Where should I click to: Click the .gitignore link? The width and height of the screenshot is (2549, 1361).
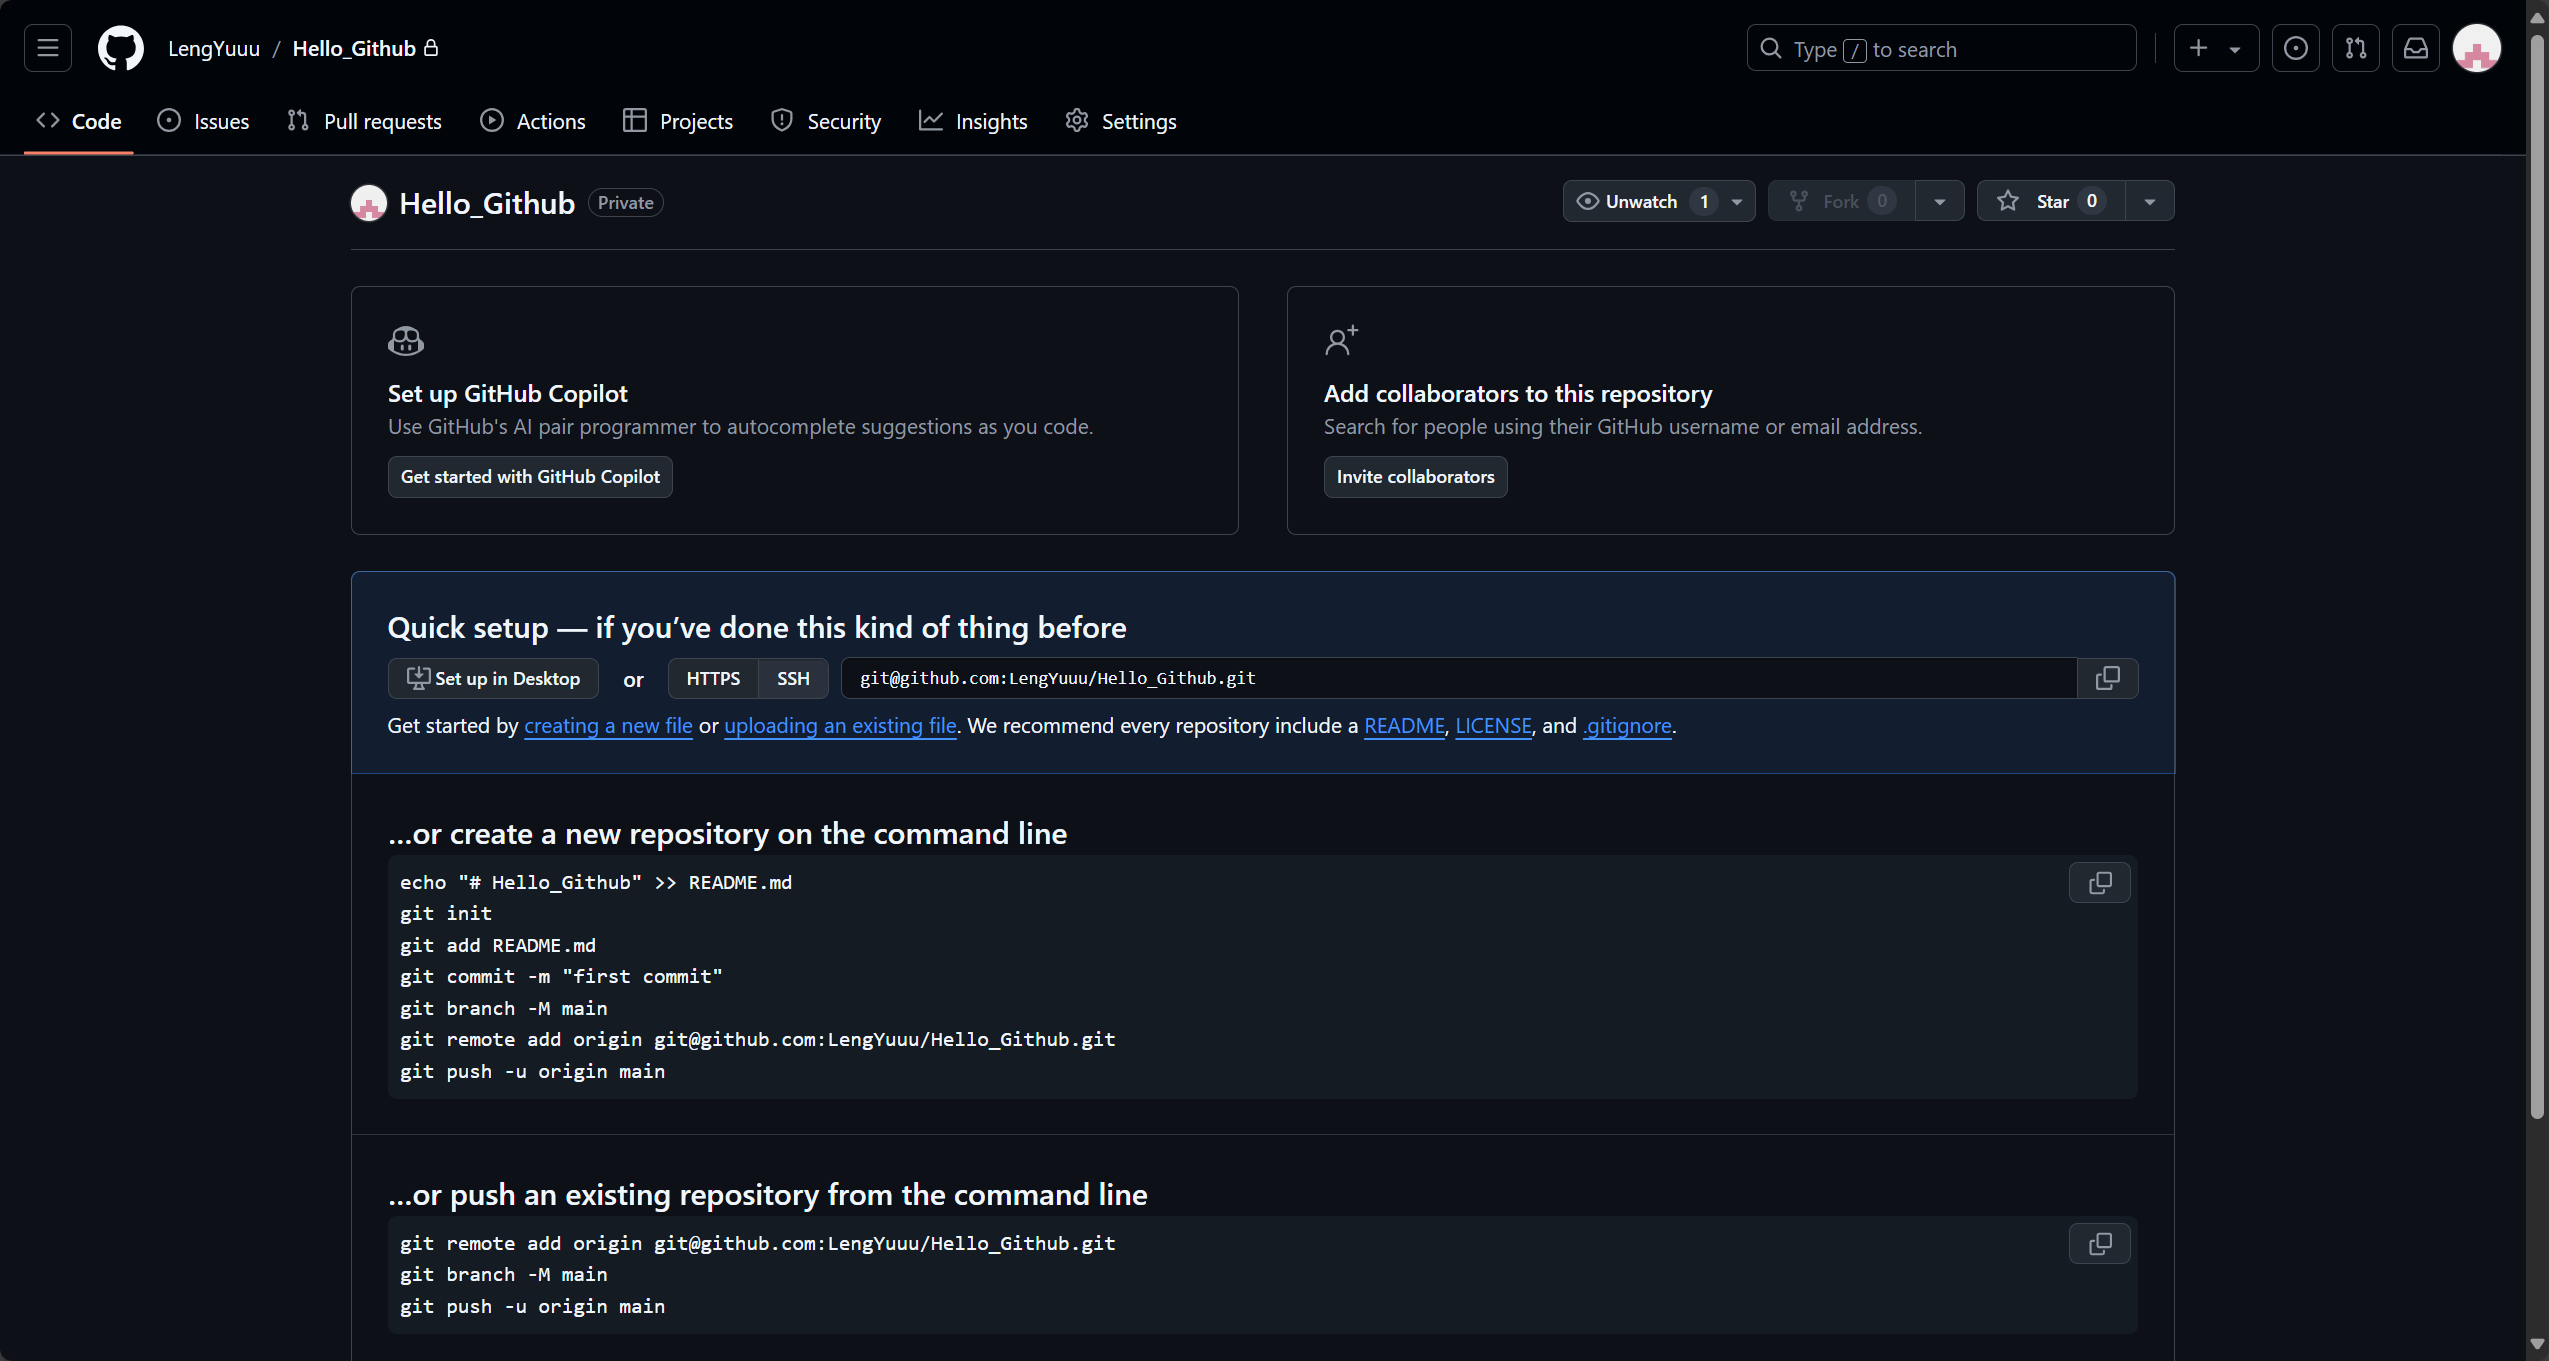(x=1627, y=726)
